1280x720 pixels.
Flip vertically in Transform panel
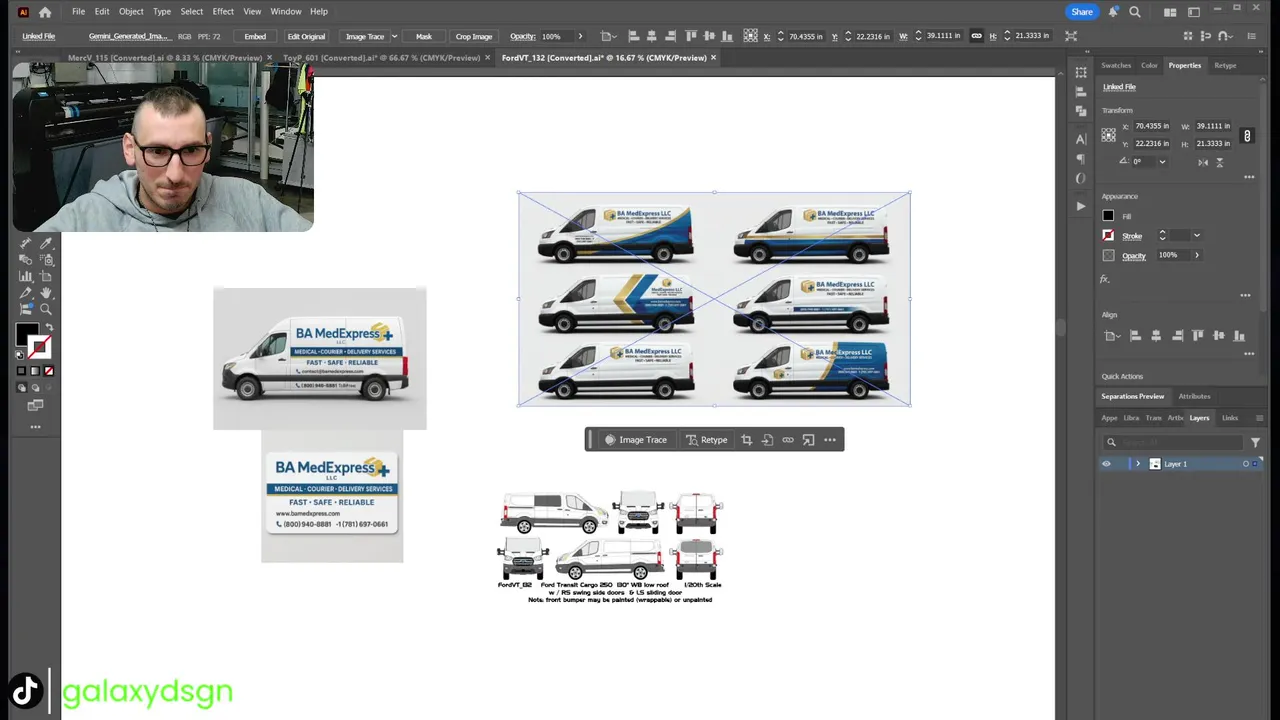(x=1220, y=162)
